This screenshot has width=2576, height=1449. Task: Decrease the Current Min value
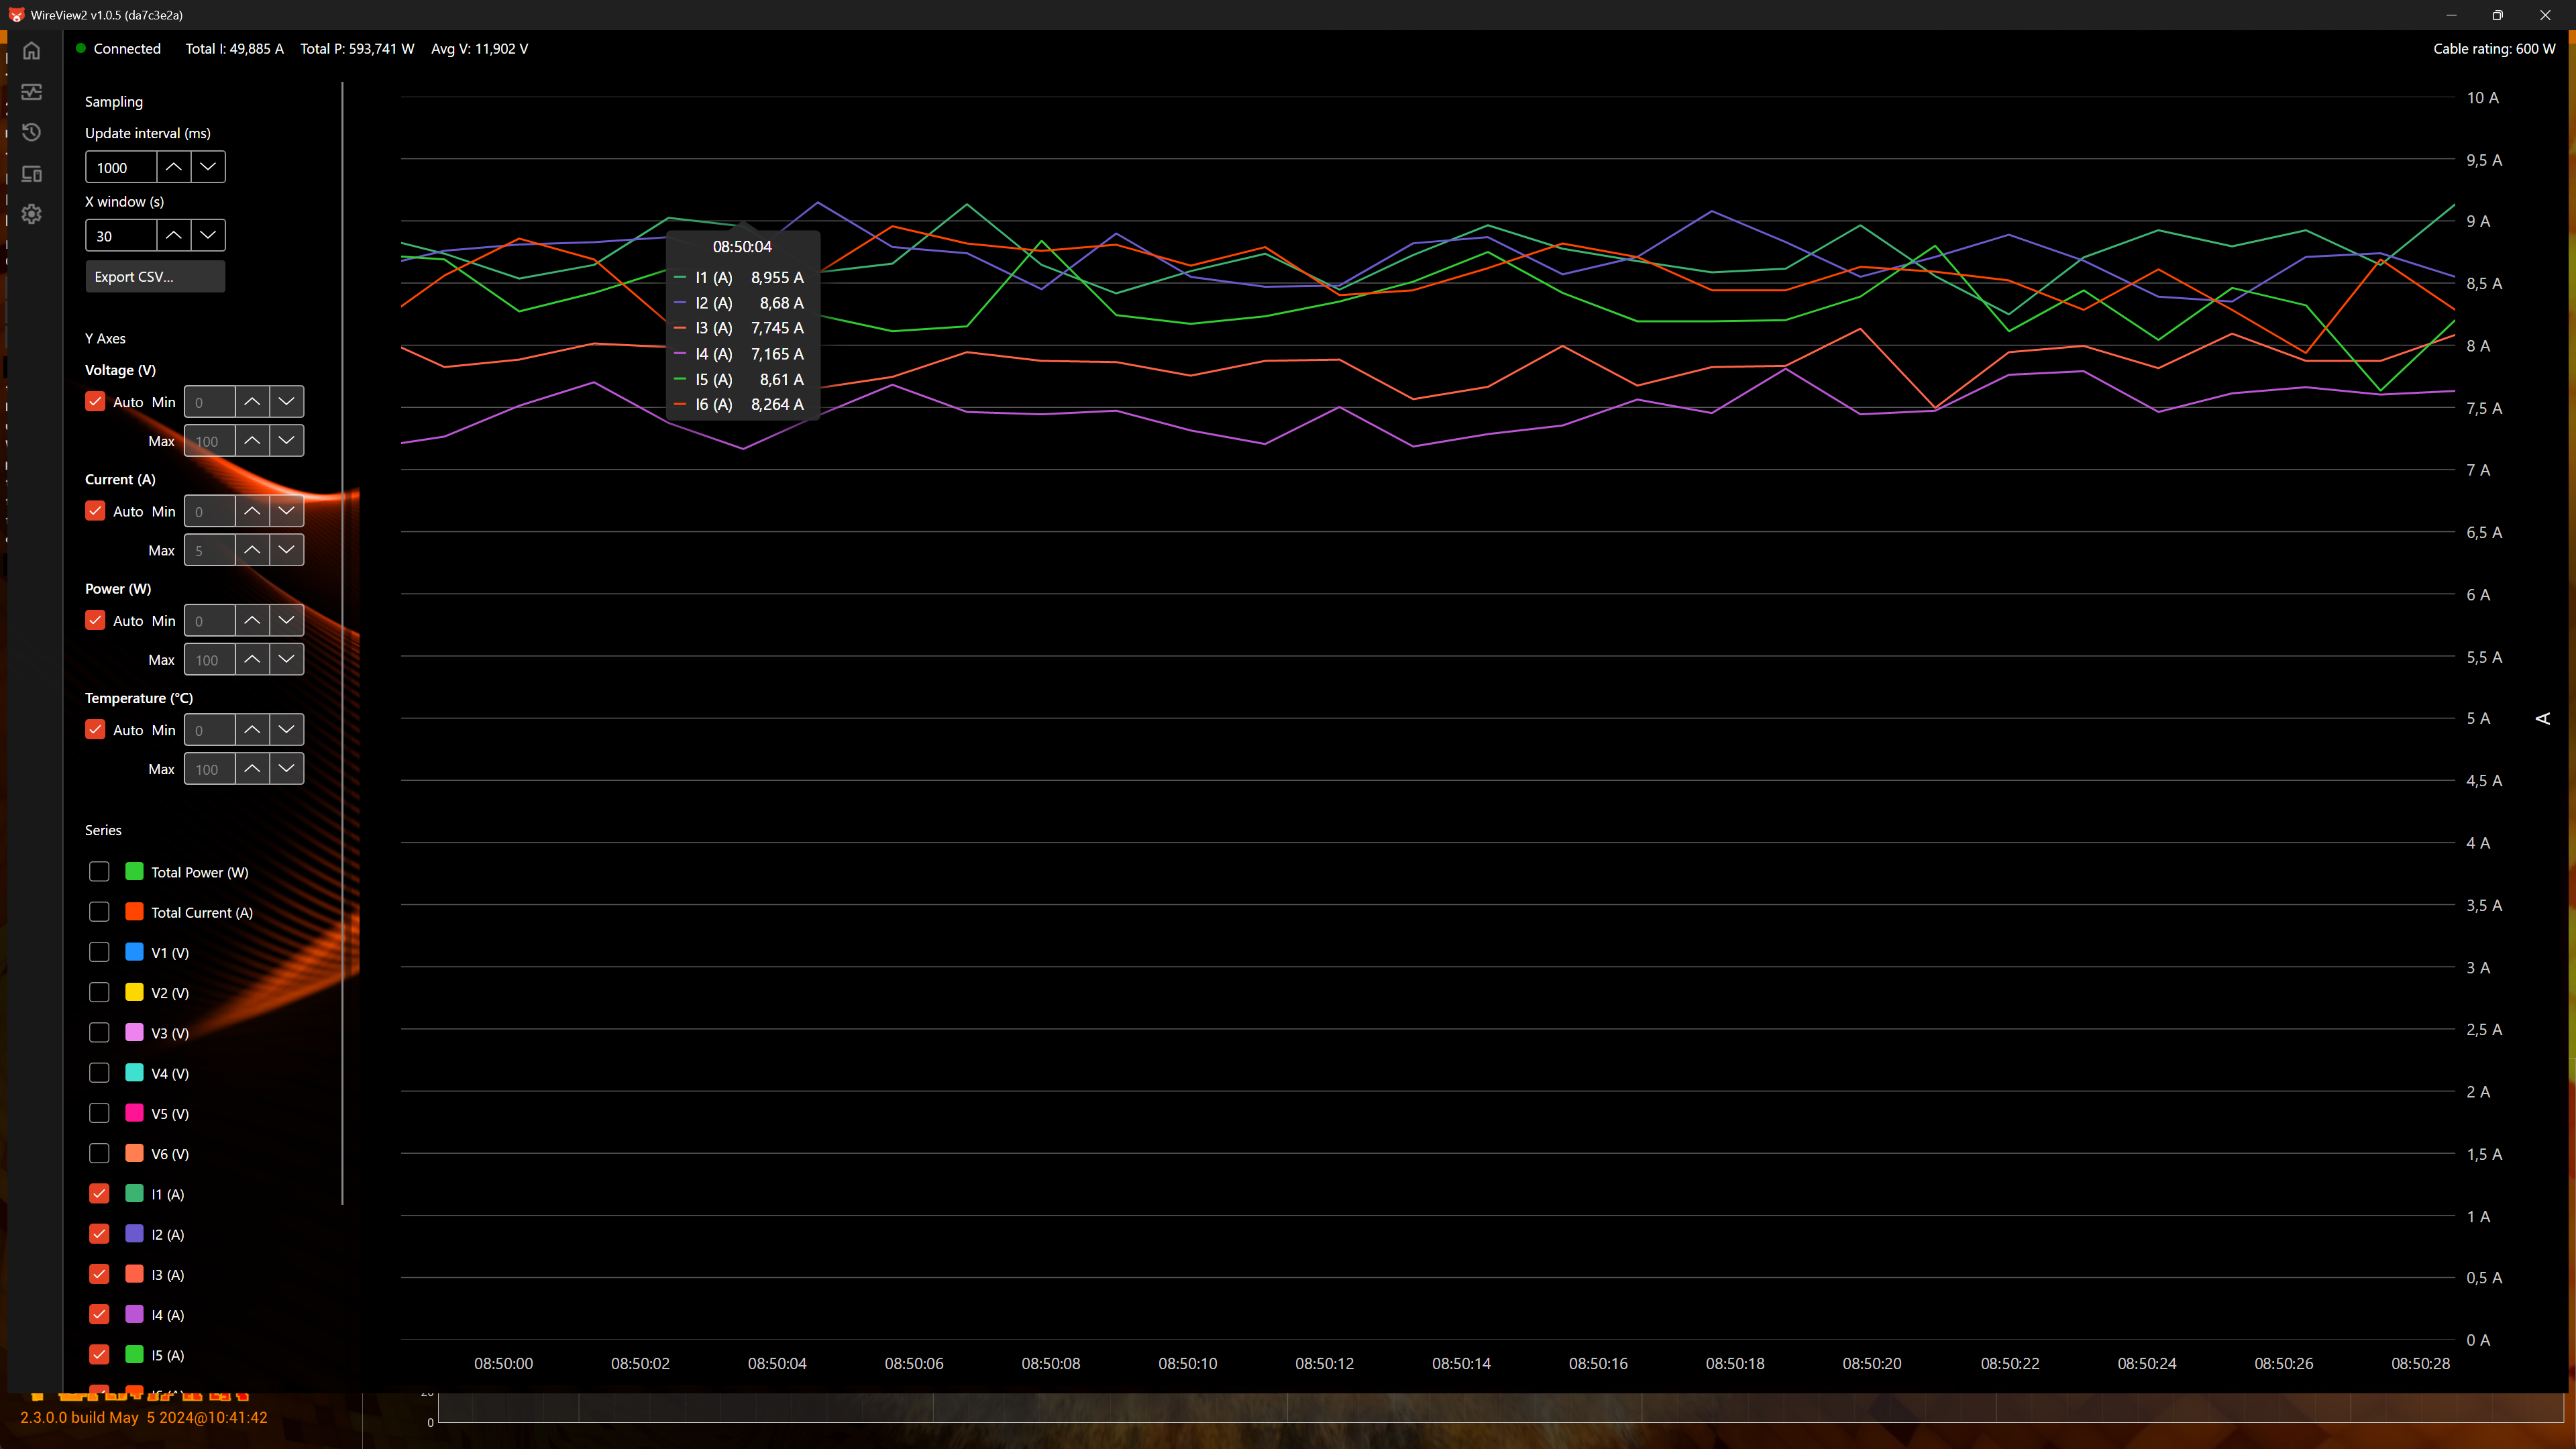coord(287,511)
